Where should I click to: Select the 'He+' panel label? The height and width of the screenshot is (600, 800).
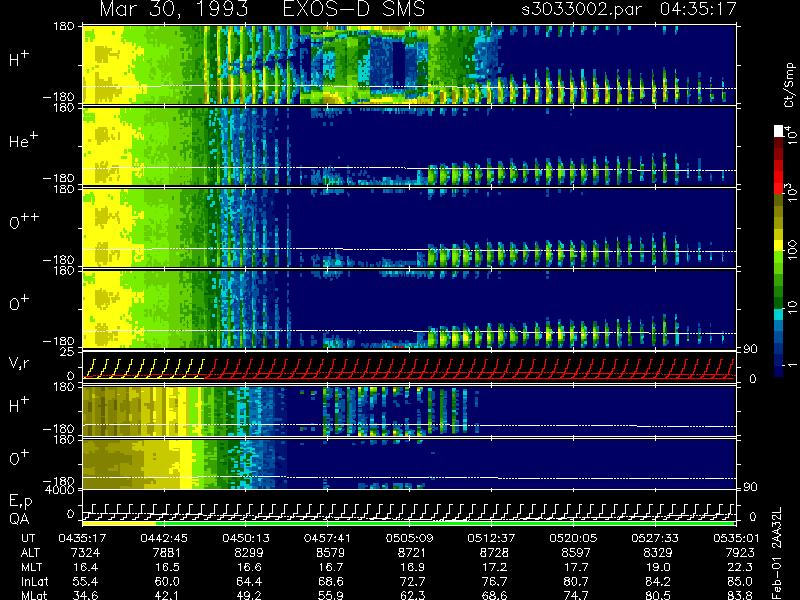23,140
